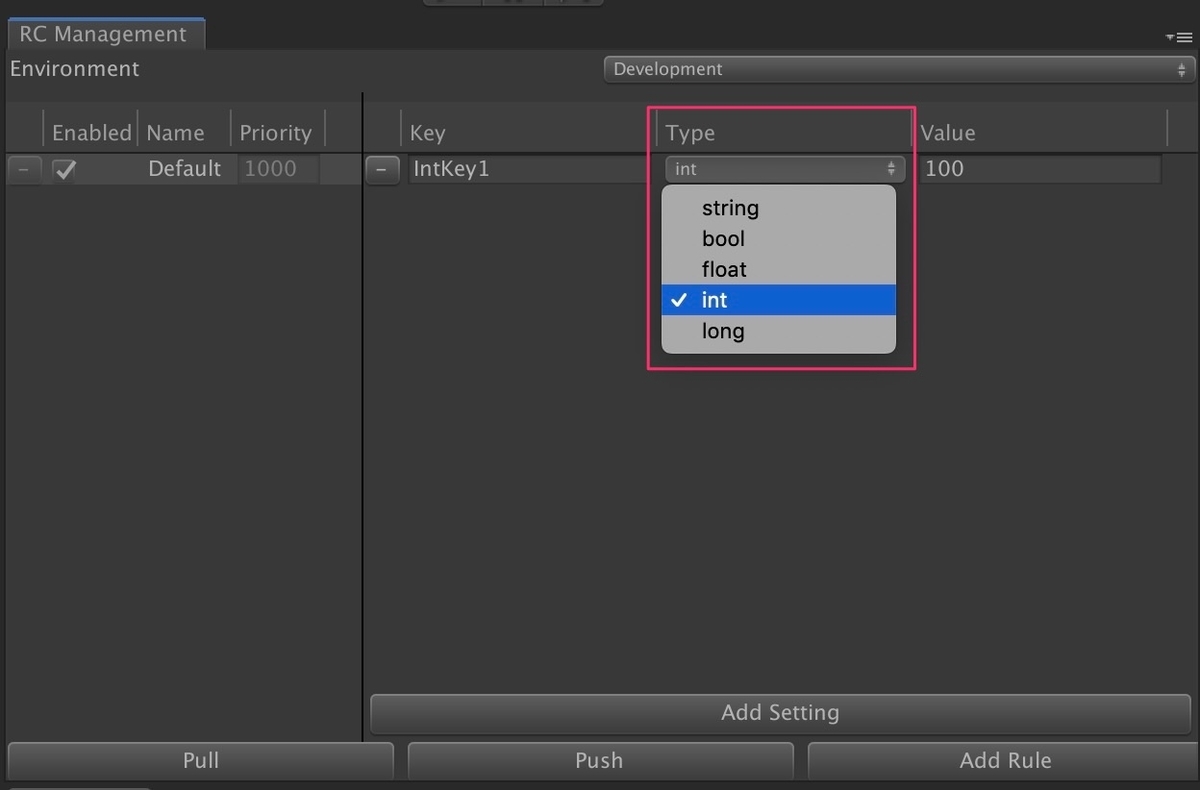Open the RC Management panel options menu icon

(1178, 37)
